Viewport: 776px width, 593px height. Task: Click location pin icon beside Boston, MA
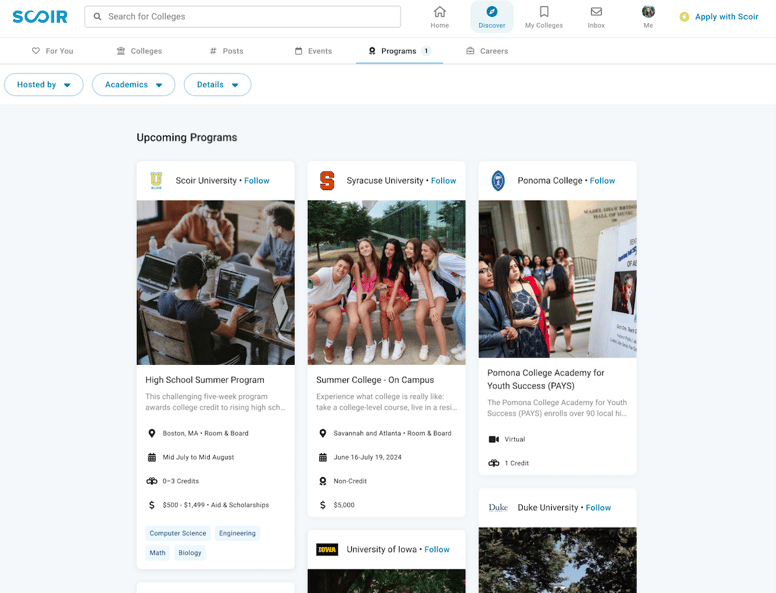point(152,433)
